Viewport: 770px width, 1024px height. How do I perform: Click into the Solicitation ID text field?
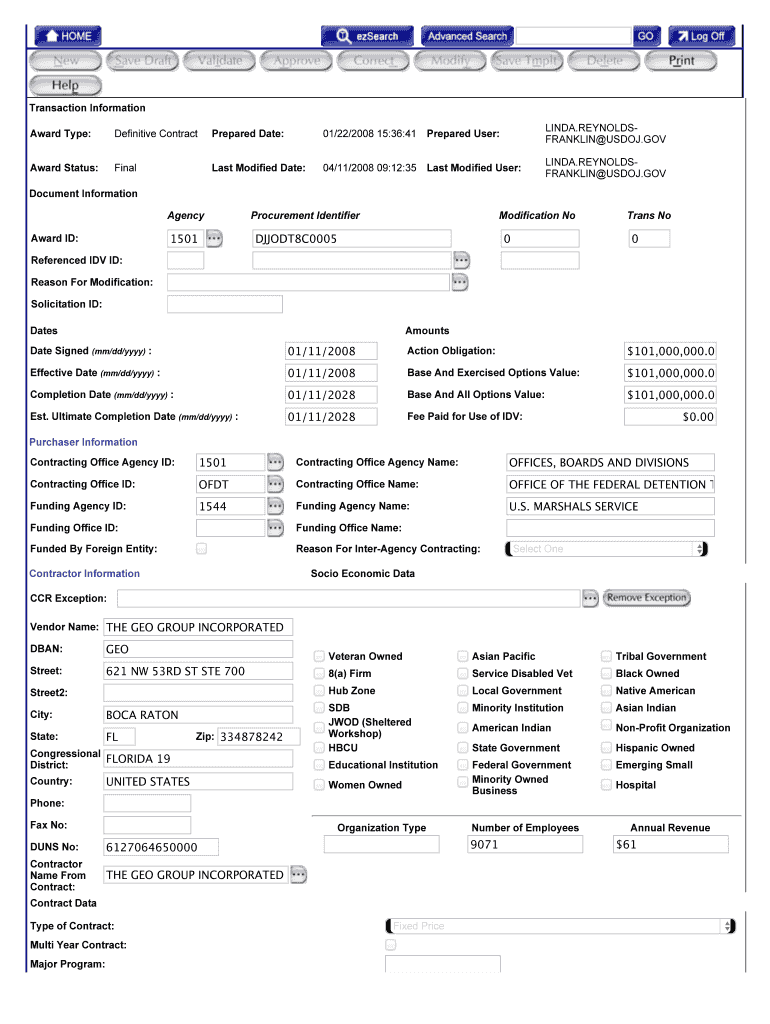point(225,304)
